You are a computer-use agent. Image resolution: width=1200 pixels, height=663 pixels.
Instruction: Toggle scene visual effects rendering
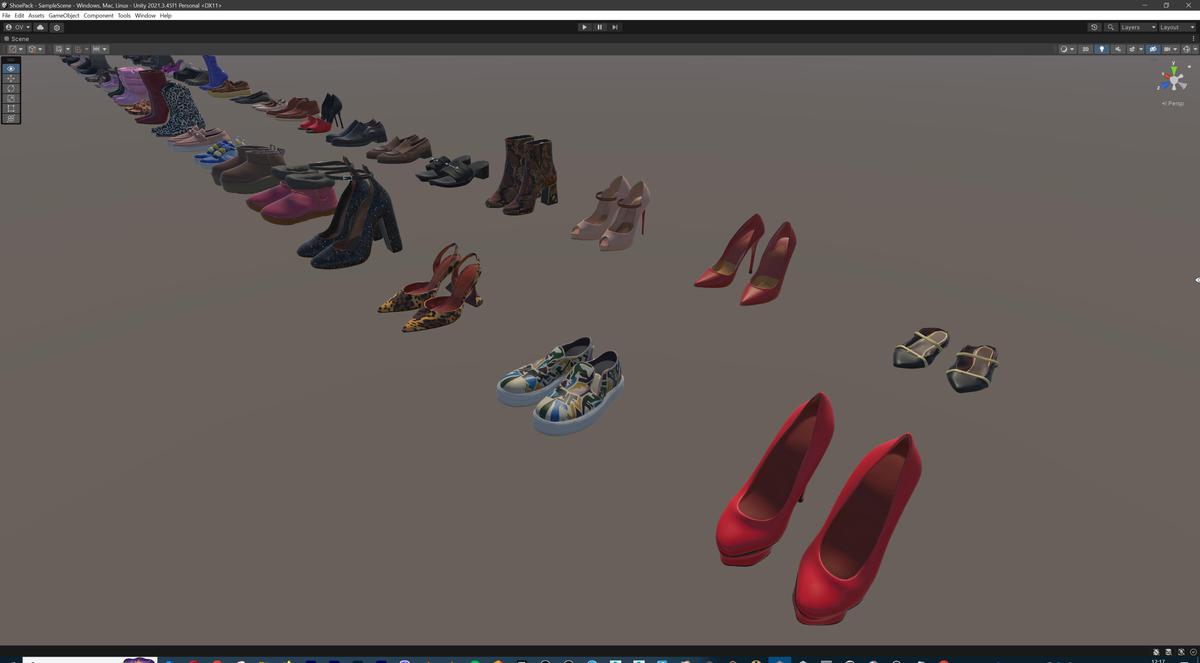point(1132,49)
